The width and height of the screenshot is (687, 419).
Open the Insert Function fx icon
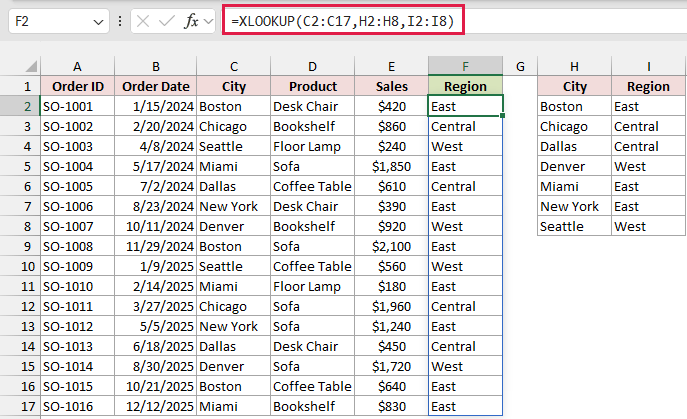(191, 21)
